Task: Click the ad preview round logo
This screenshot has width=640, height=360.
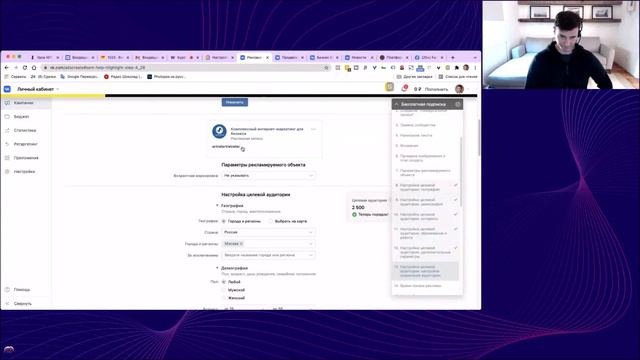Action: pos(219,131)
